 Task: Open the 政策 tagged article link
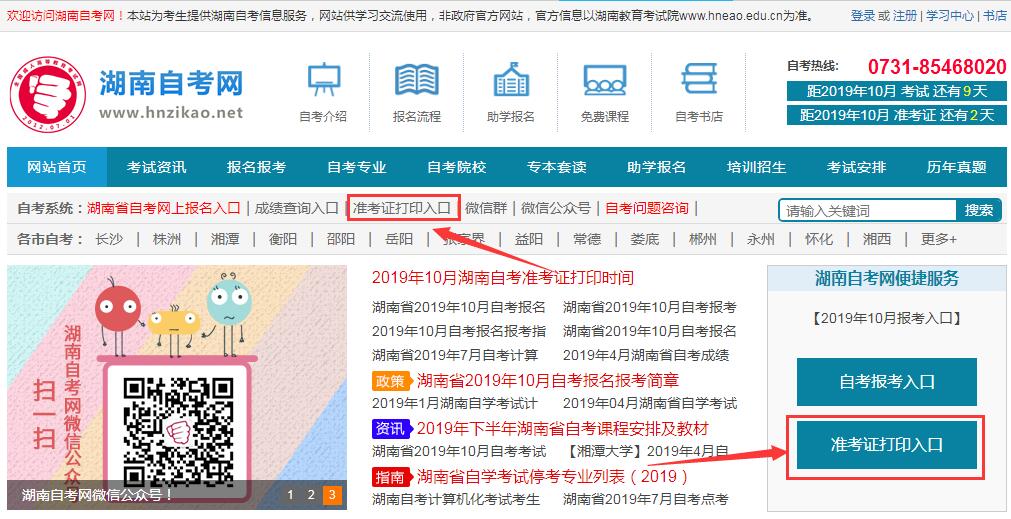pyautogui.click(x=547, y=380)
